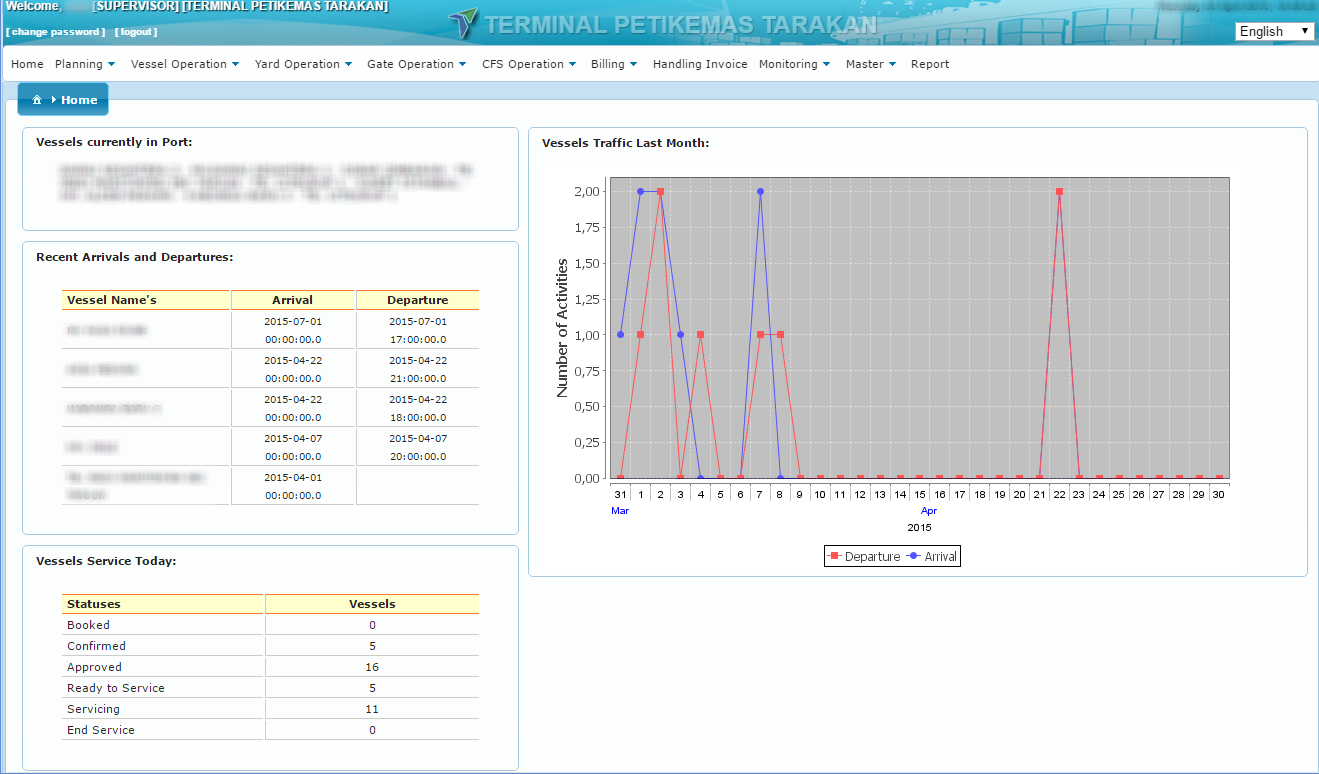Screen dimensions: 1319x774
Task: Click the Number of Activities axis label
Action: (x=562, y=328)
